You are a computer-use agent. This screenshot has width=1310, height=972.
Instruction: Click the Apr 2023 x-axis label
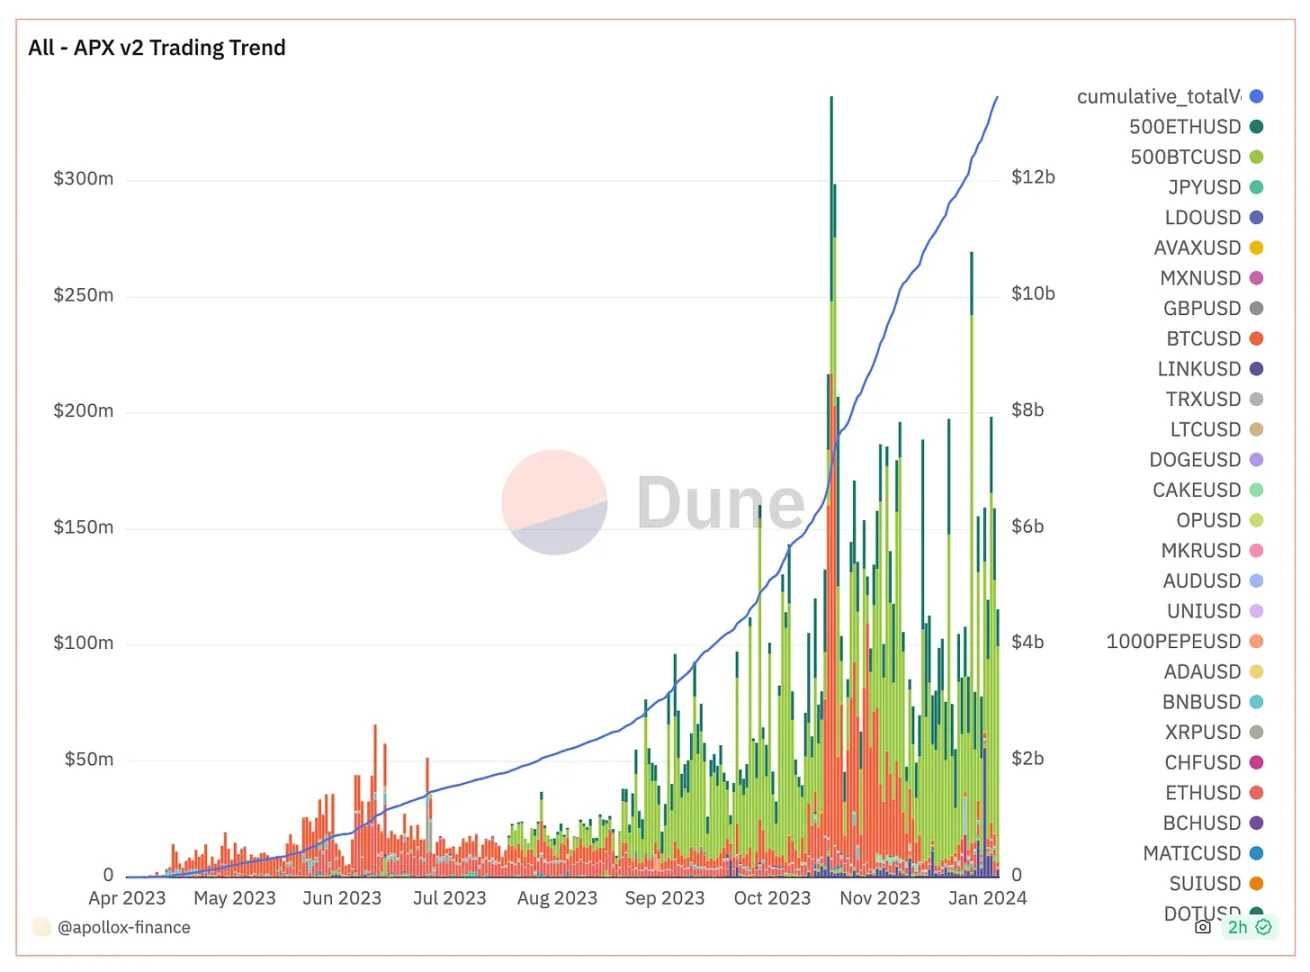click(127, 898)
